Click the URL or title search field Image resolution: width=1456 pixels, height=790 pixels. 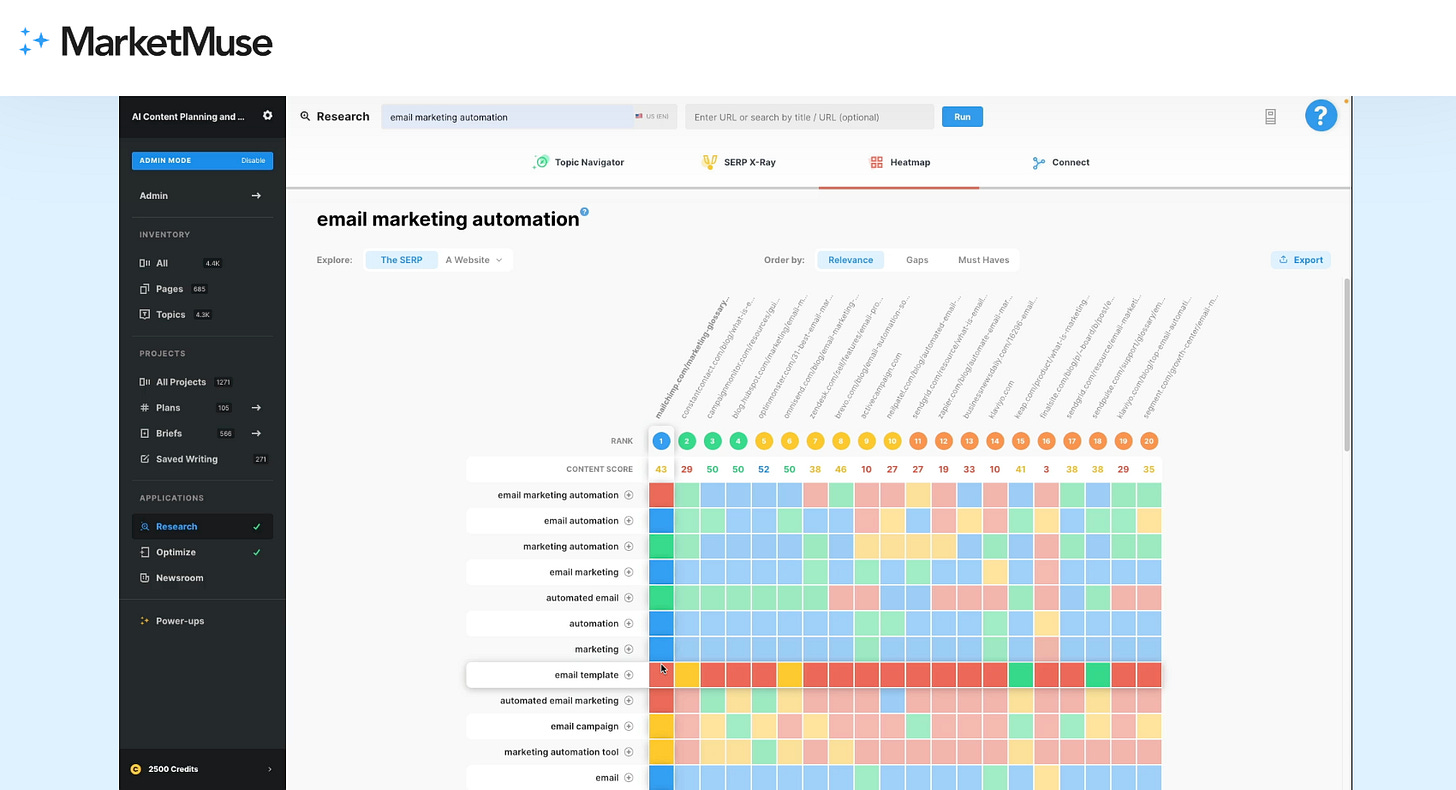click(810, 117)
